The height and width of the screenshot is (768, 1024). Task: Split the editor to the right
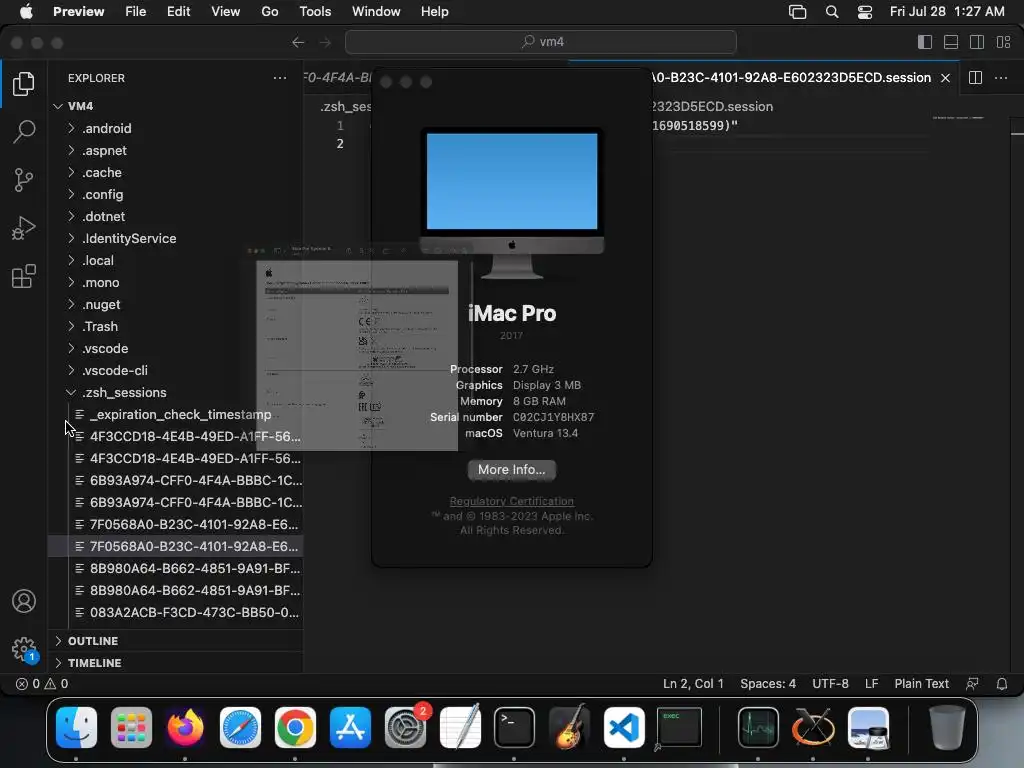coord(975,78)
